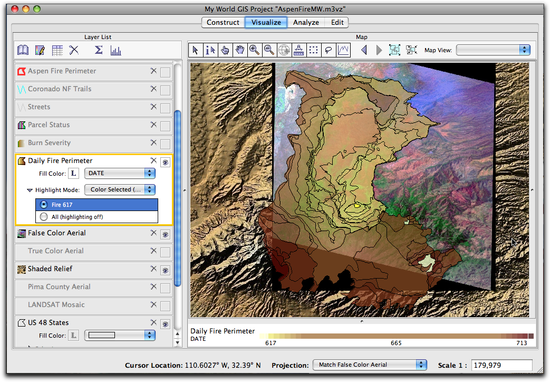
Task: Select All (highlighting off) radio option
Action: [44, 217]
